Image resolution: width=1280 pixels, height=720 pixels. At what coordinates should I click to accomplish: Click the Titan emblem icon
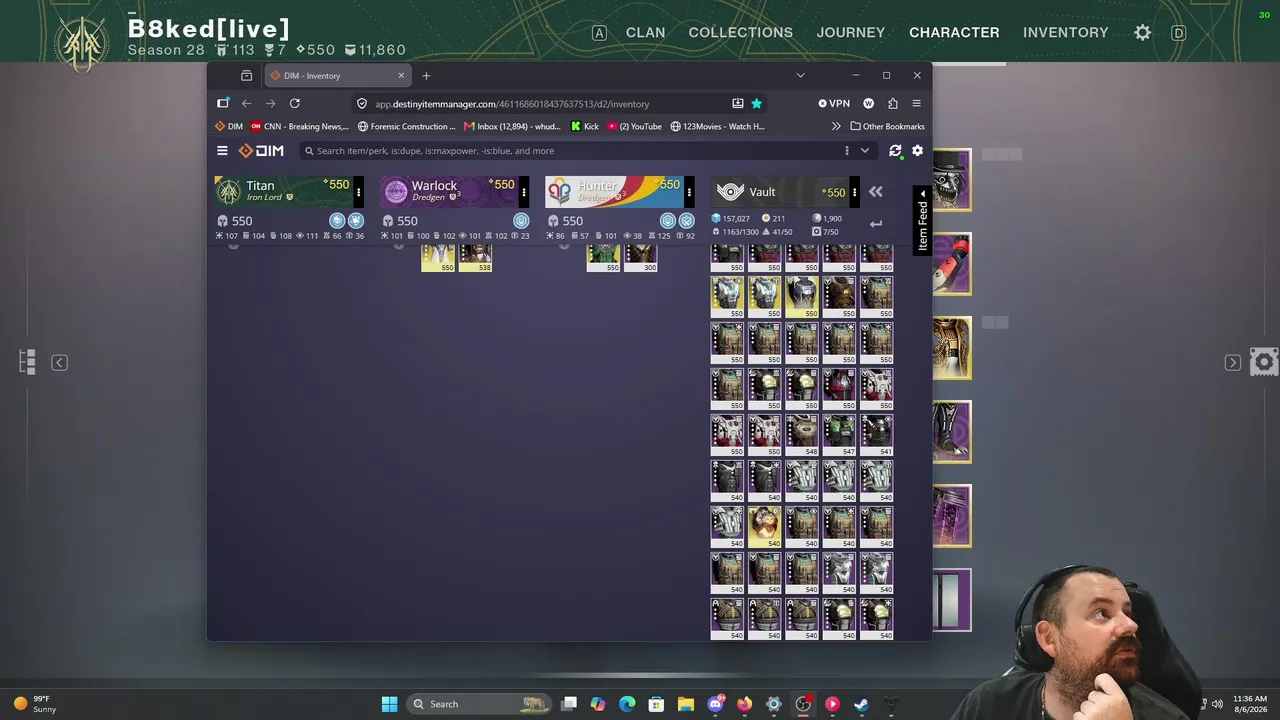click(x=230, y=192)
